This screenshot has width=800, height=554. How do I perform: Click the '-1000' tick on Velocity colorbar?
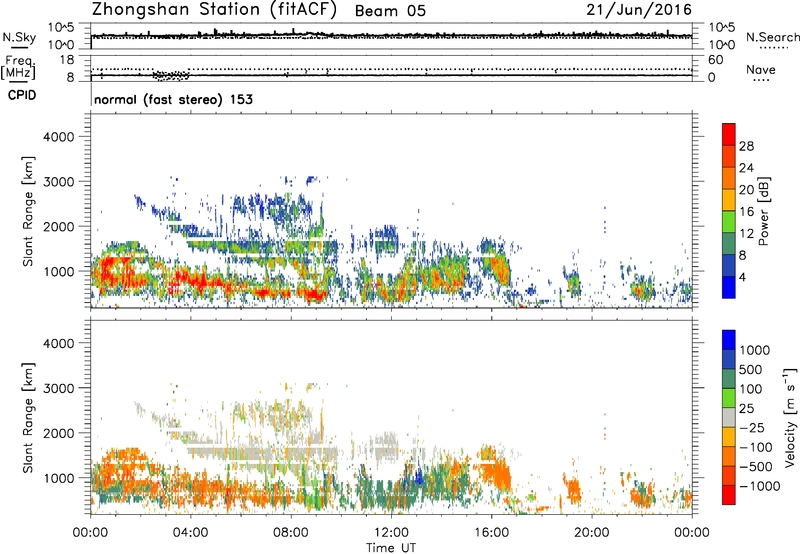click(x=759, y=486)
